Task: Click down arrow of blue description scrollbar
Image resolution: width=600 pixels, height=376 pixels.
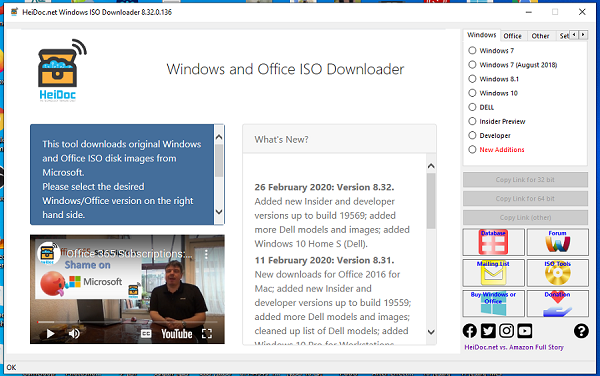Action: pos(219,212)
